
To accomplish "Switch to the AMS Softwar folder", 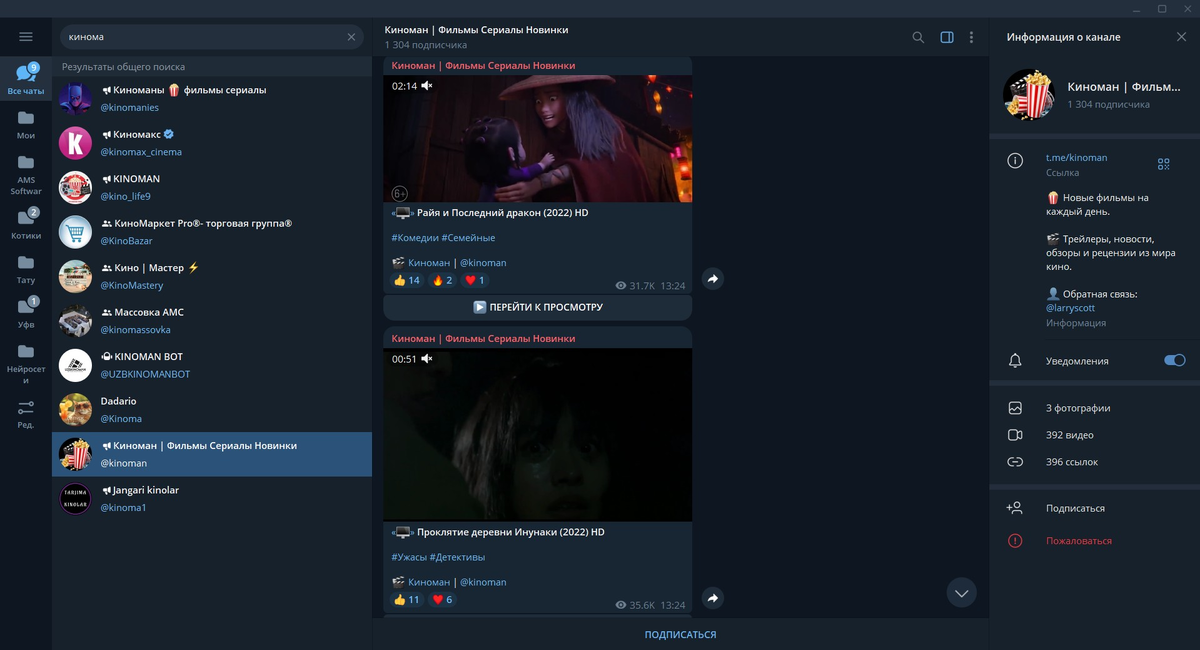I will coord(26,173).
